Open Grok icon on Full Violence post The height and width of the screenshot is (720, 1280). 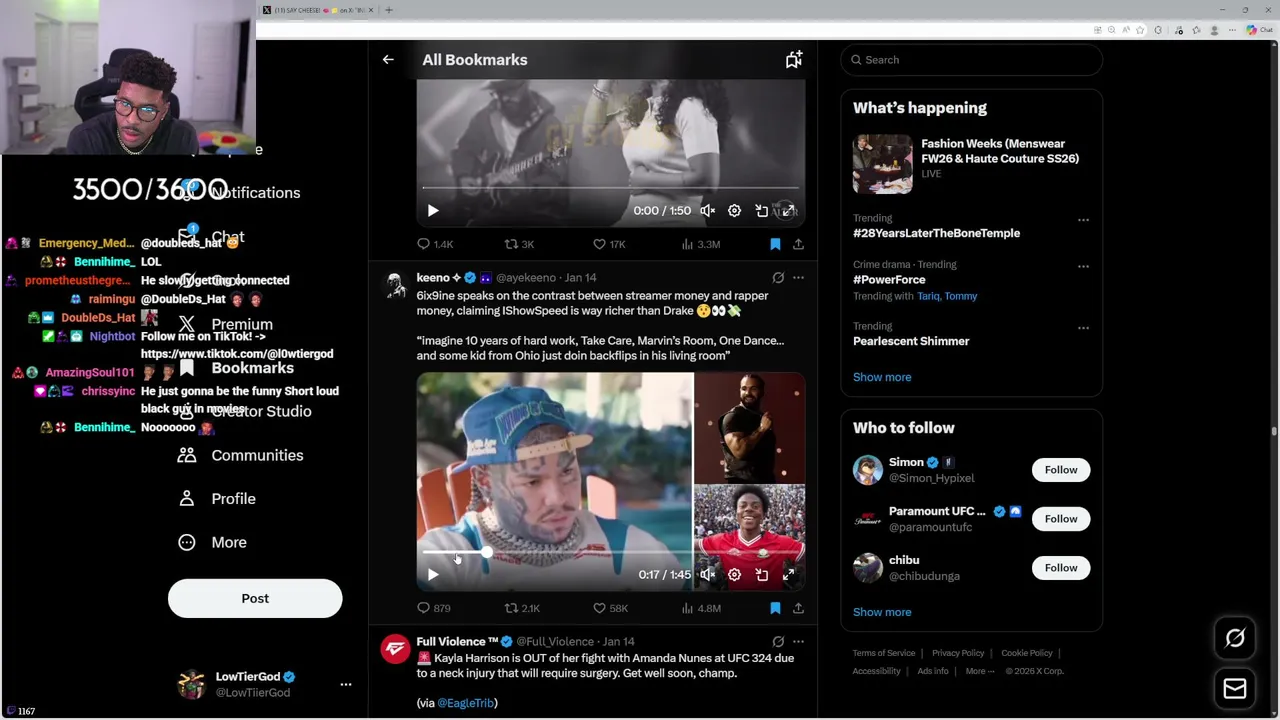pos(778,642)
